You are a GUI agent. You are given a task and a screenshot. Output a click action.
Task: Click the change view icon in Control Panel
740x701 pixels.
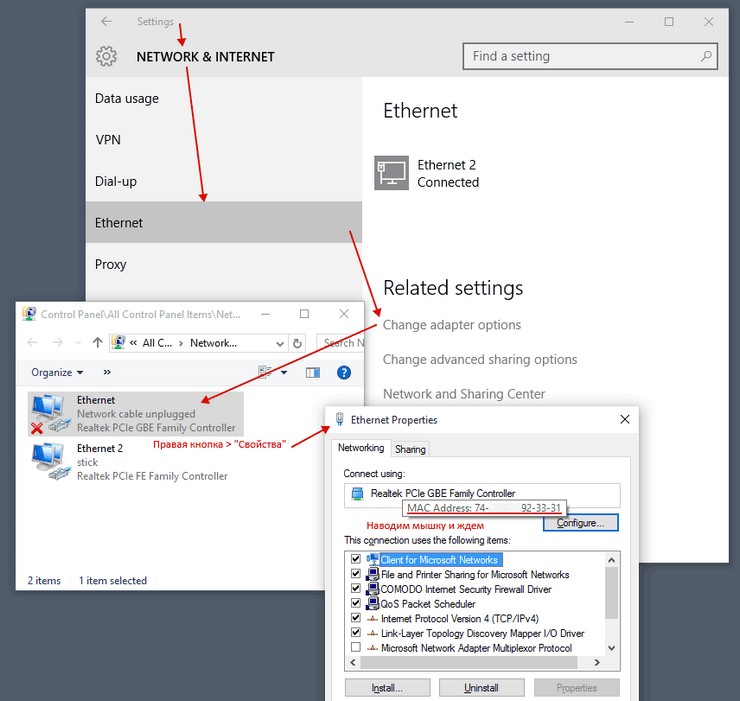[x=265, y=372]
